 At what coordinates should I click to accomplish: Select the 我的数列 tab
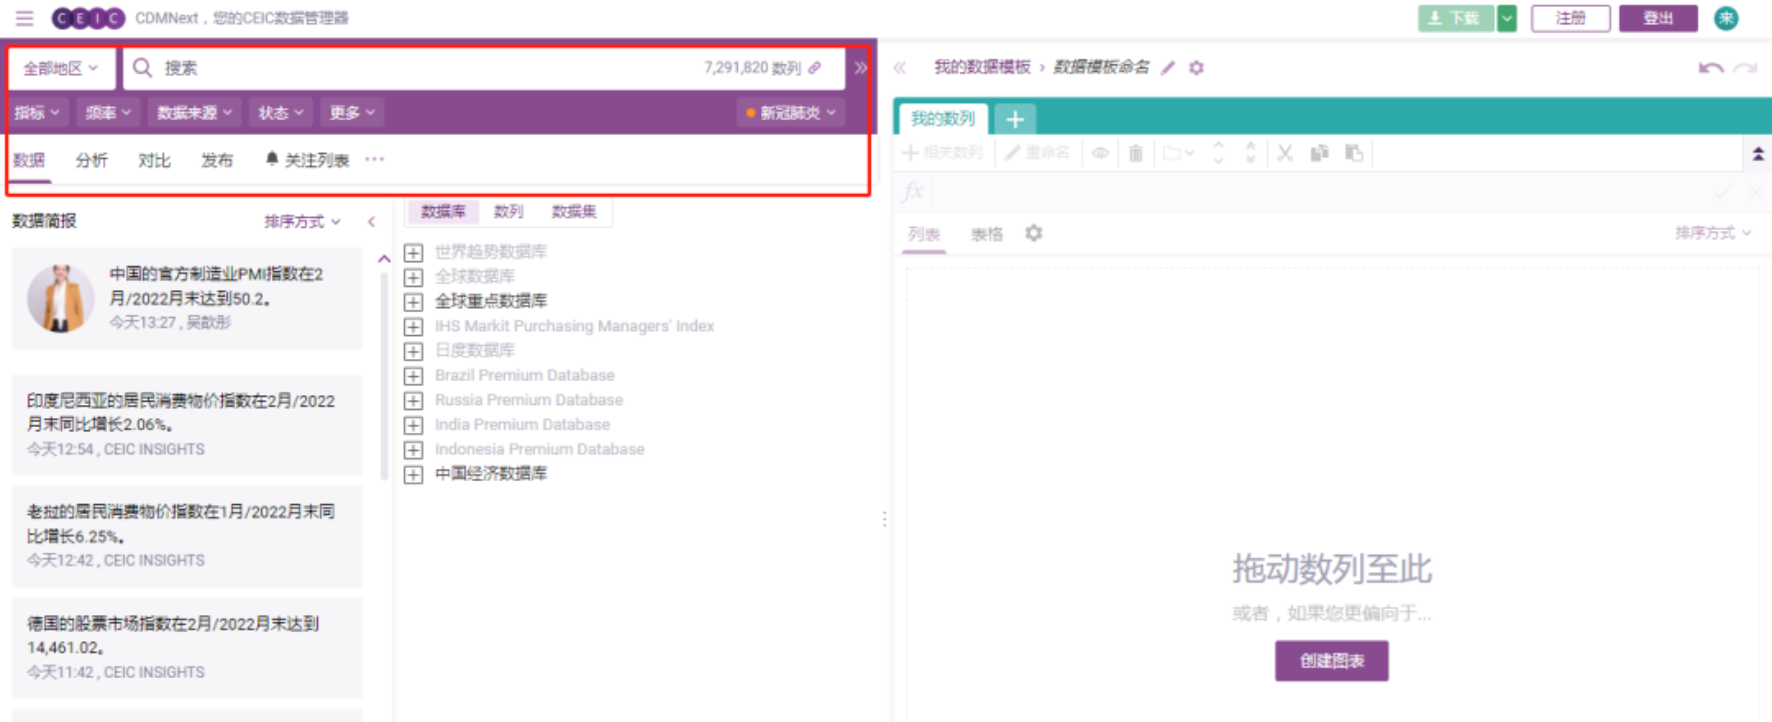click(942, 118)
